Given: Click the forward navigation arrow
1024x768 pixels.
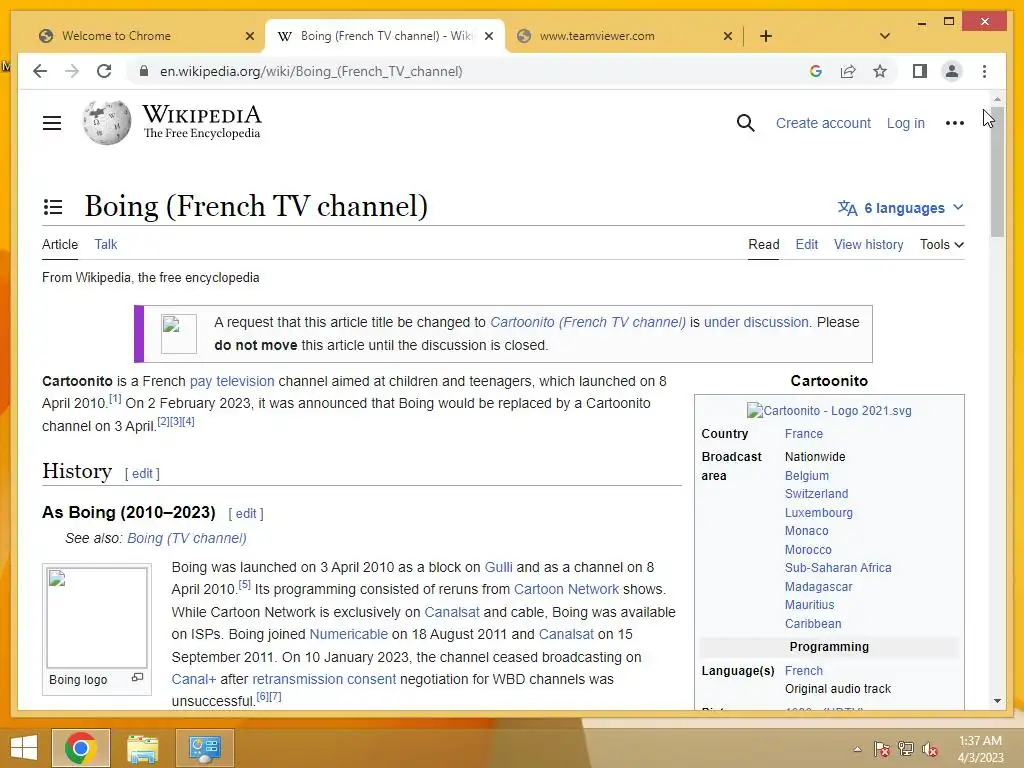Looking at the screenshot, I should [x=72, y=71].
